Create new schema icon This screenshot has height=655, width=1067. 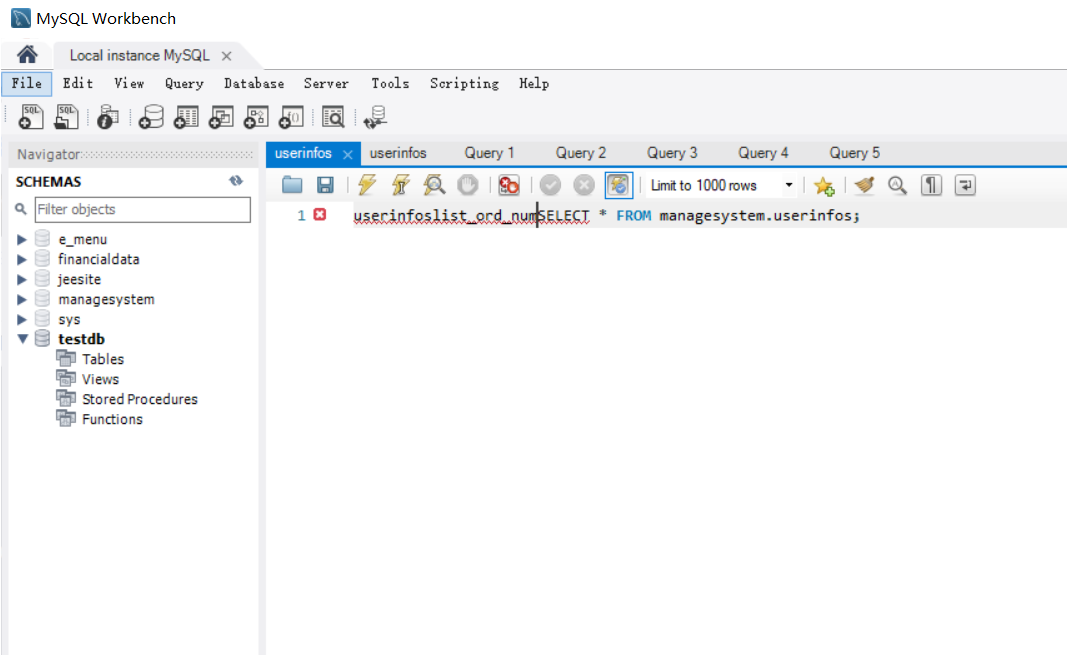tap(151, 117)
